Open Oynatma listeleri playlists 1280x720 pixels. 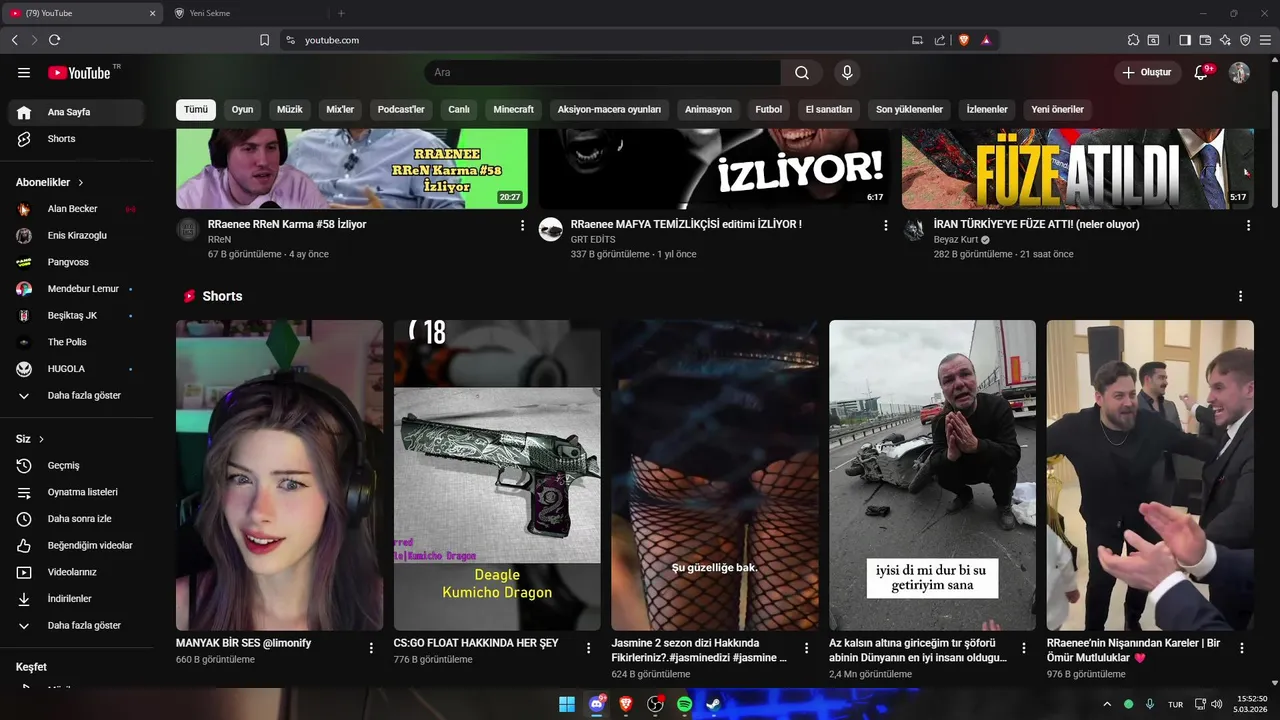(76, 492)
